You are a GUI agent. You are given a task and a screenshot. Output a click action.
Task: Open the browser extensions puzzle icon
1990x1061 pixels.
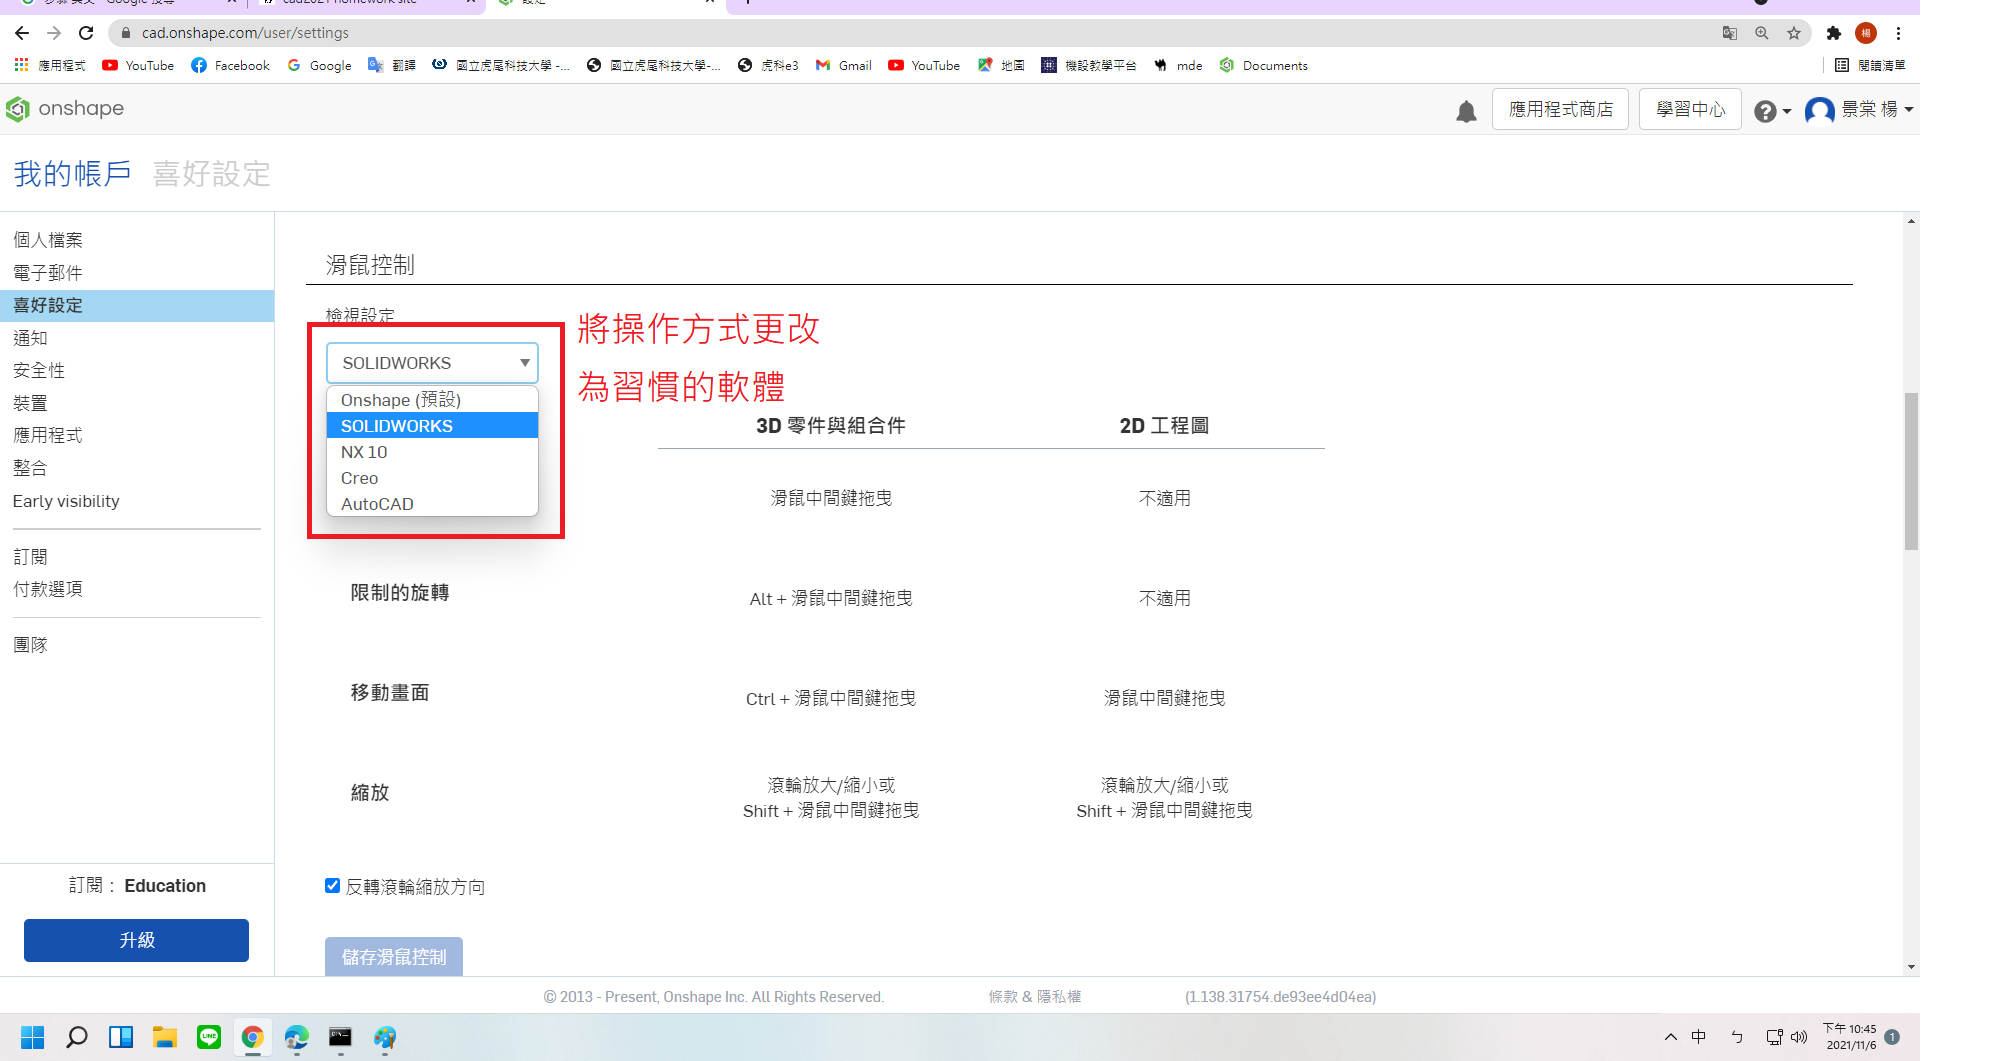pyautogui.click(x=1833, y=33)
